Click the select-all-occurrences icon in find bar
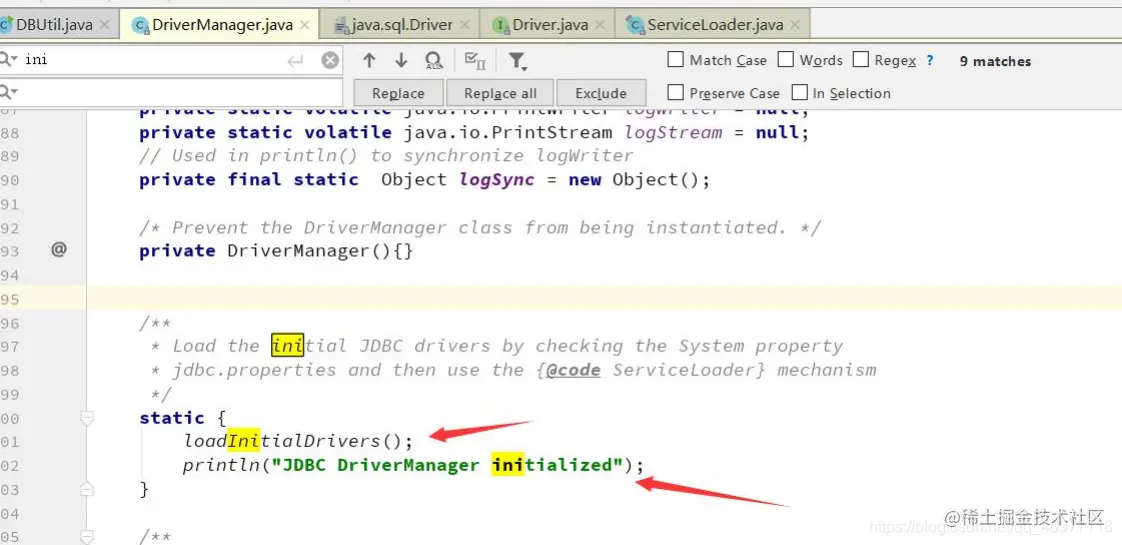This screenshot has width=1122, height=545. point(475,61)
